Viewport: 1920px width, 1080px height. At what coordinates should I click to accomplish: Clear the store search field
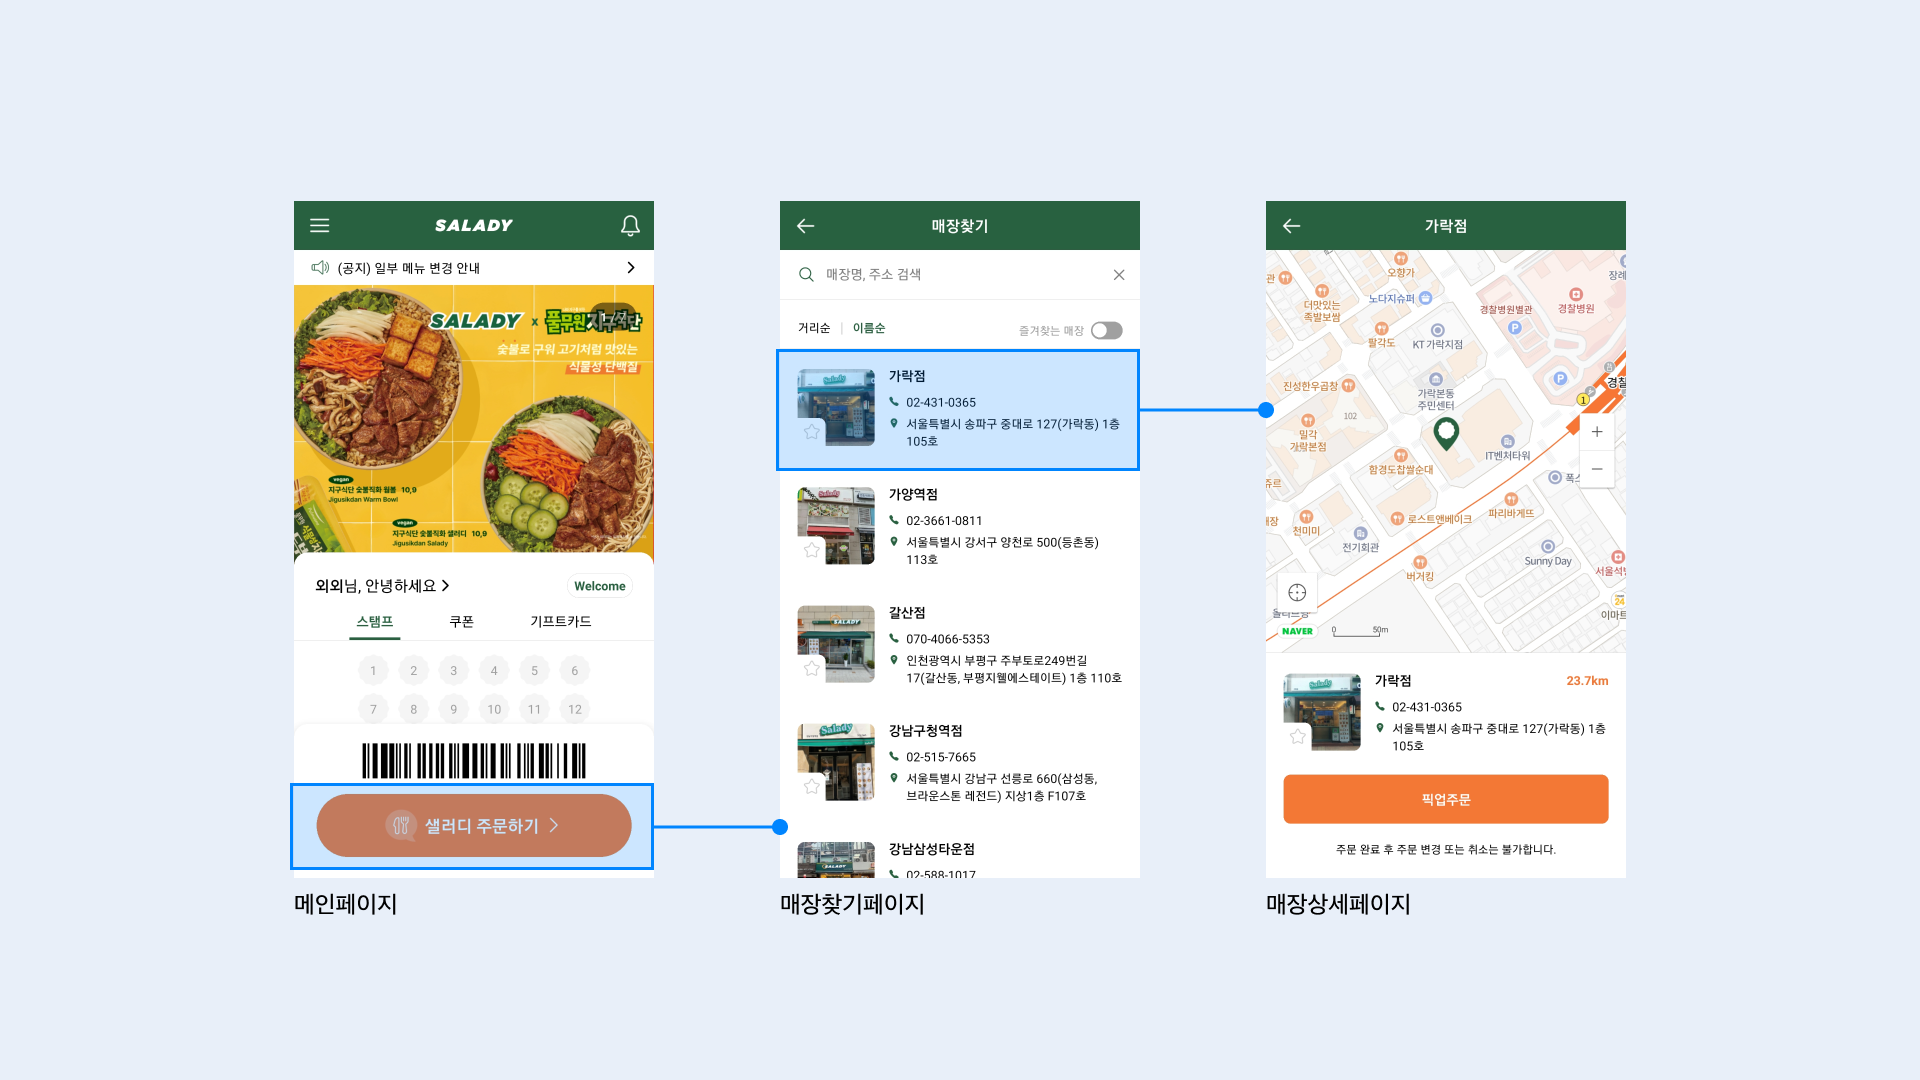(1119, 275)
